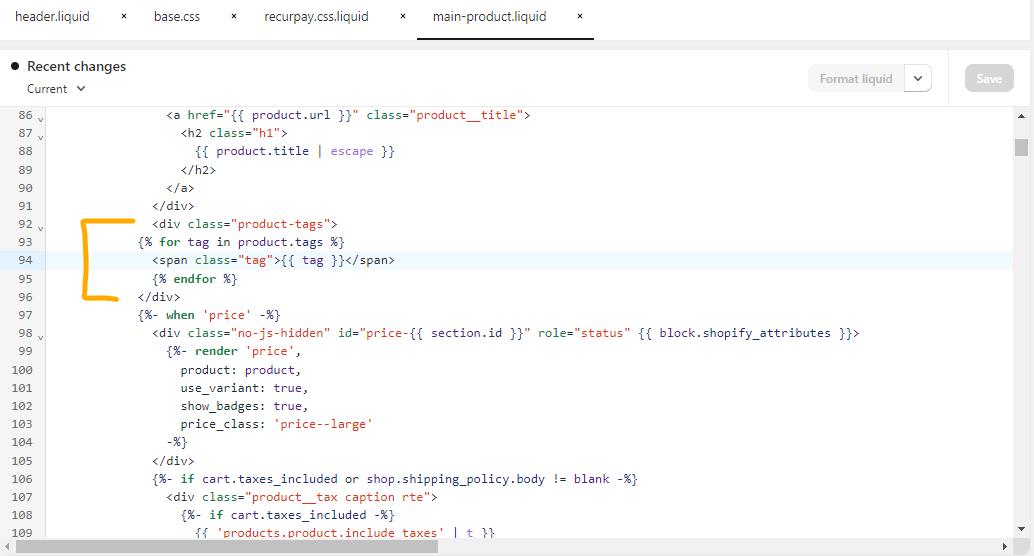Click the horizontal scrollbar thumb

[227, 547]
